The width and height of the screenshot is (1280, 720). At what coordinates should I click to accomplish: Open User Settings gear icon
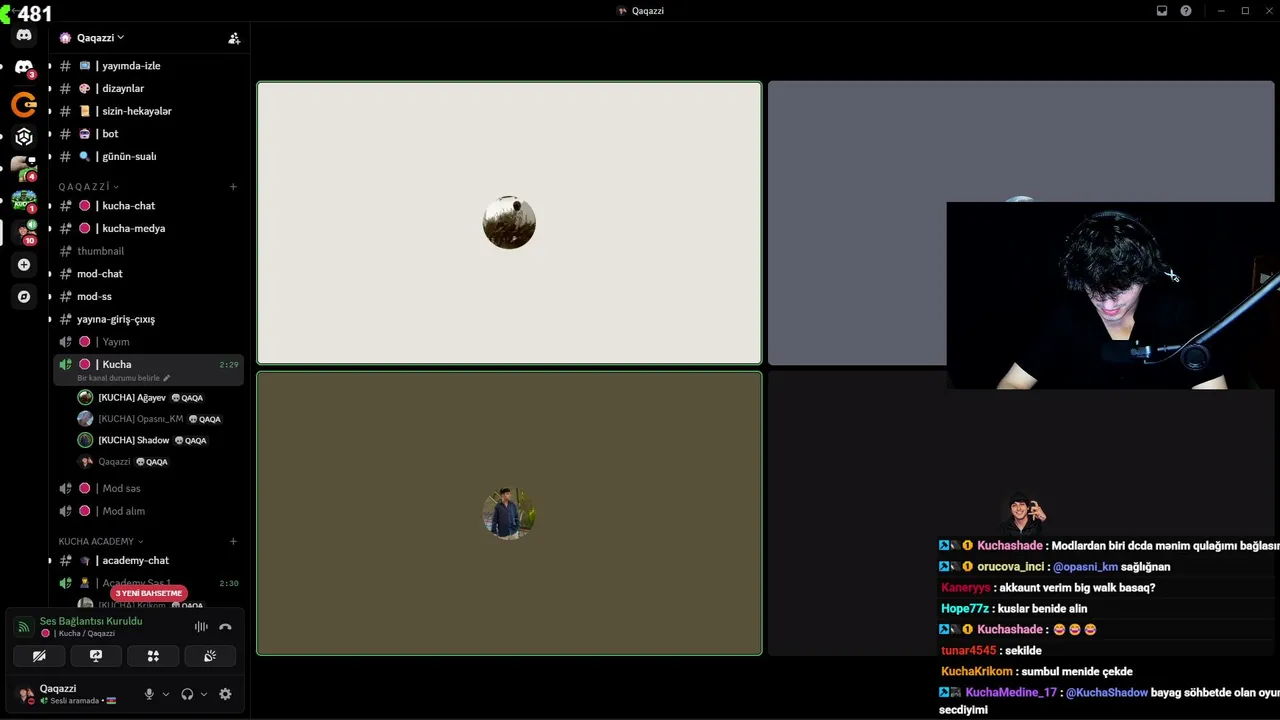pyautogui.click(x=225, y=694)
